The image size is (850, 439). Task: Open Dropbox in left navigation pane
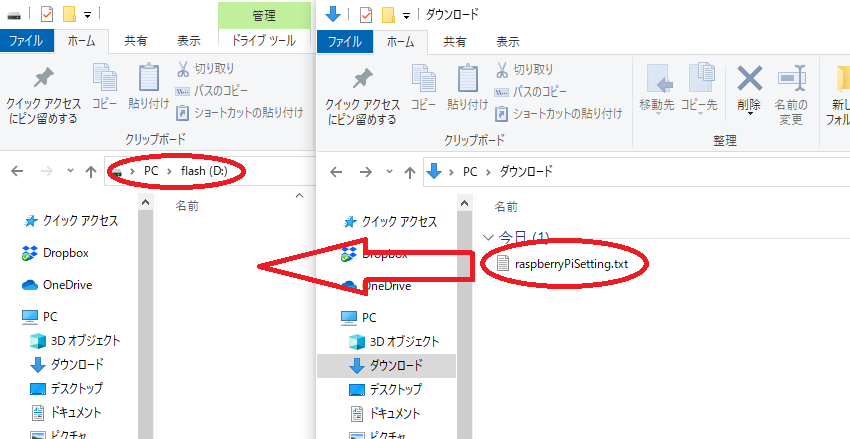point(66,253)
